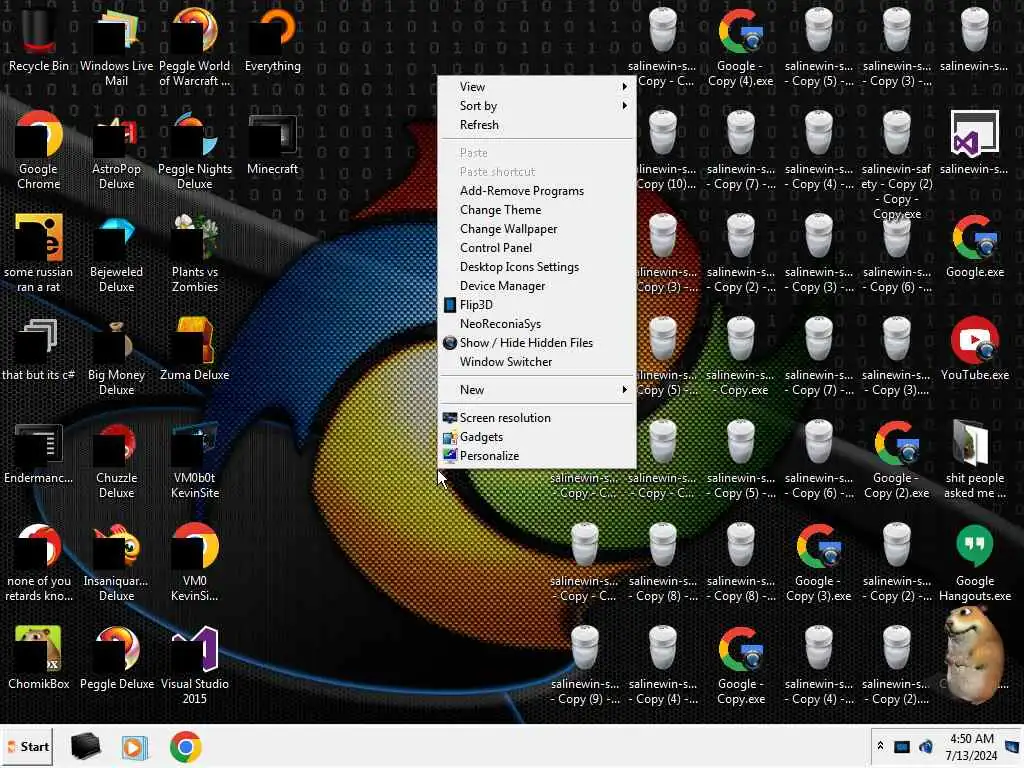Select Change Theme in context menu

click(x=537, y=210)
